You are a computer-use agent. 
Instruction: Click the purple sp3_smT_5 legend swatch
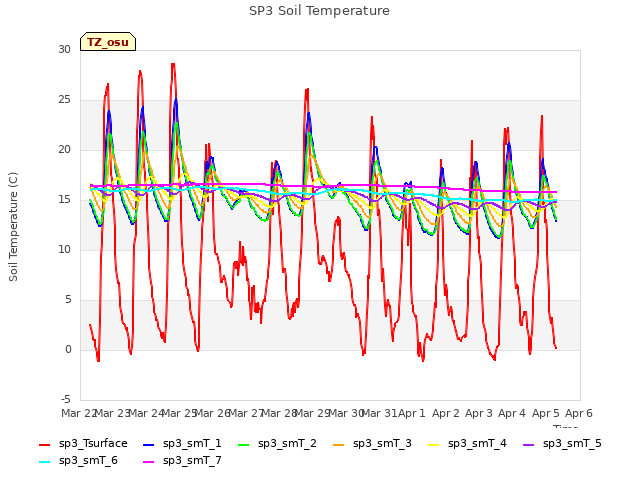tap(529, 444)
